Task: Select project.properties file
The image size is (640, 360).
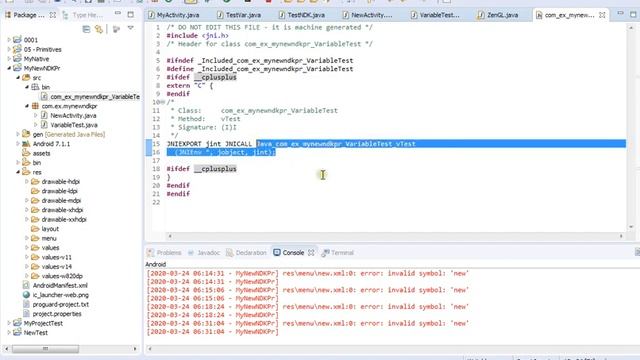Action: pyautogui.click(x=57, y=314)
